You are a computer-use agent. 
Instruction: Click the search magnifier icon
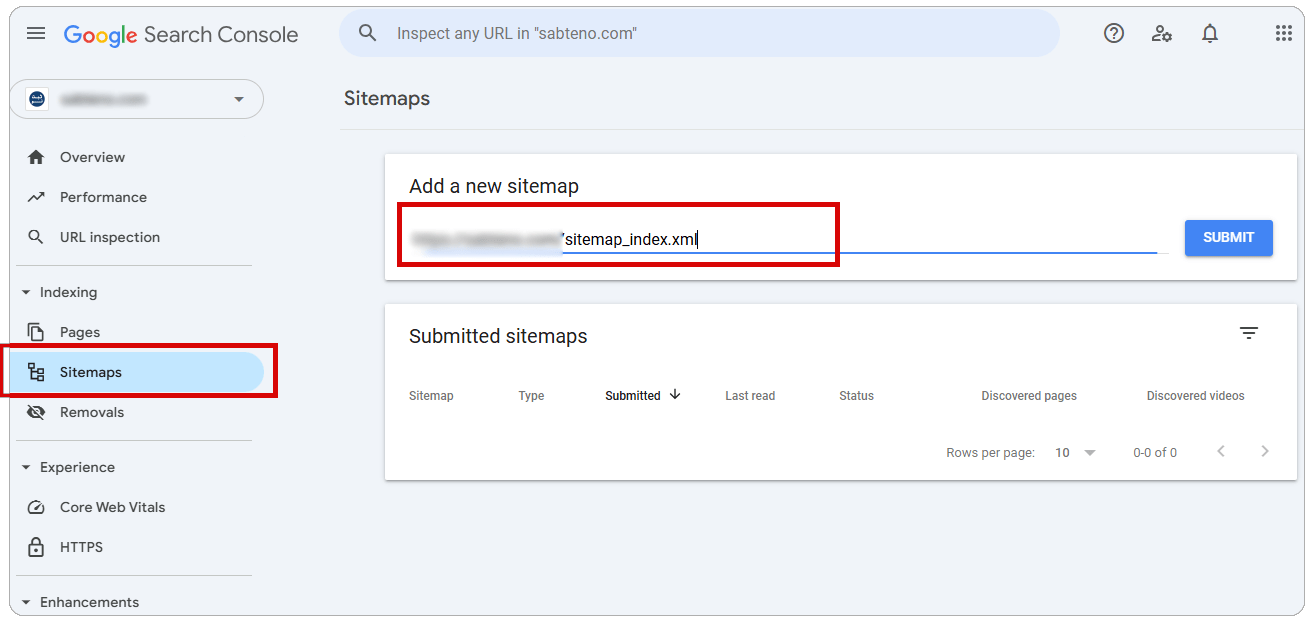[x=368, y=34]
